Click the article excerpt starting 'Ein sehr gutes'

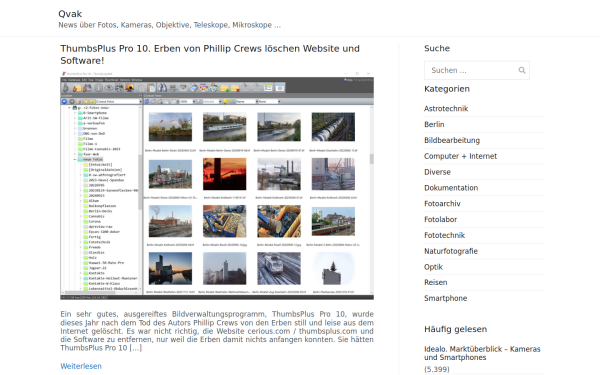pyautogui.click(x=217, y=331)
